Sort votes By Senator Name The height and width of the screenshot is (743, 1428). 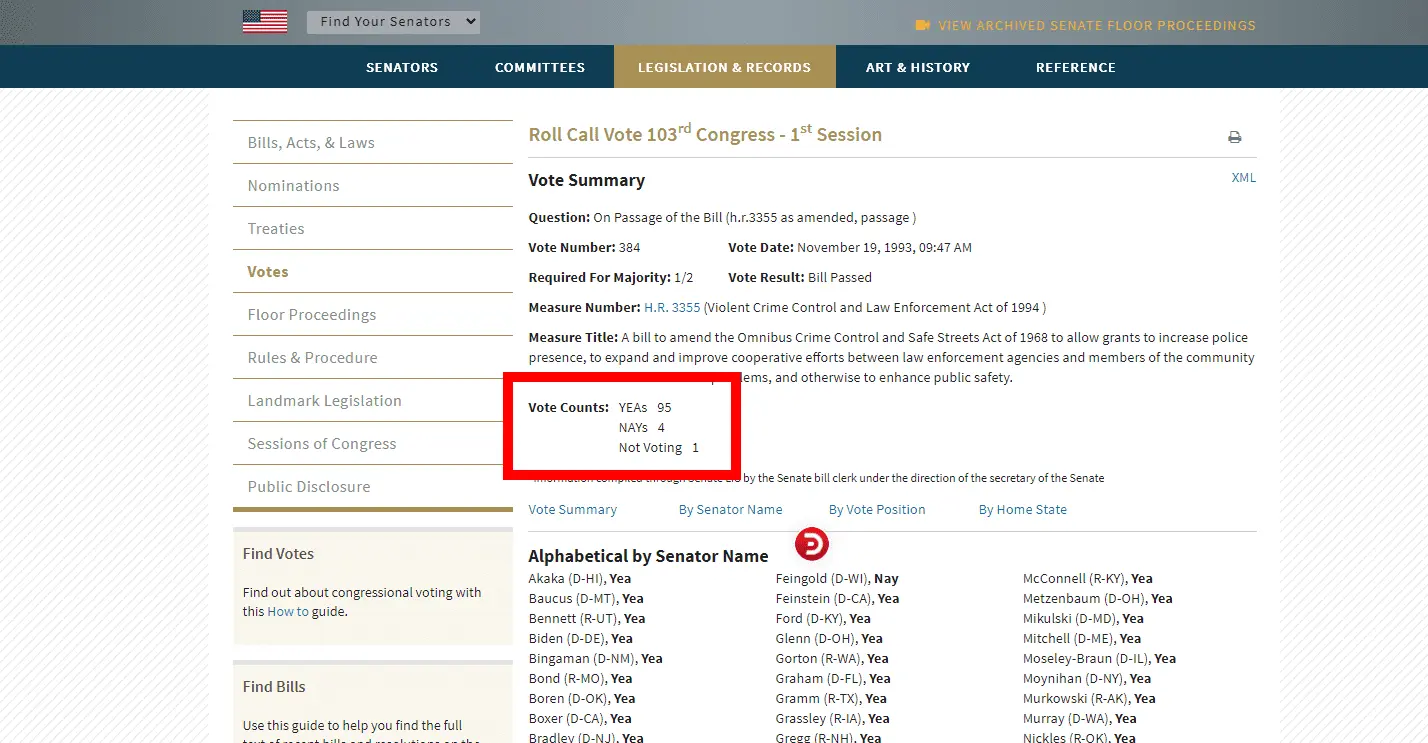click(x=730, y=509)
